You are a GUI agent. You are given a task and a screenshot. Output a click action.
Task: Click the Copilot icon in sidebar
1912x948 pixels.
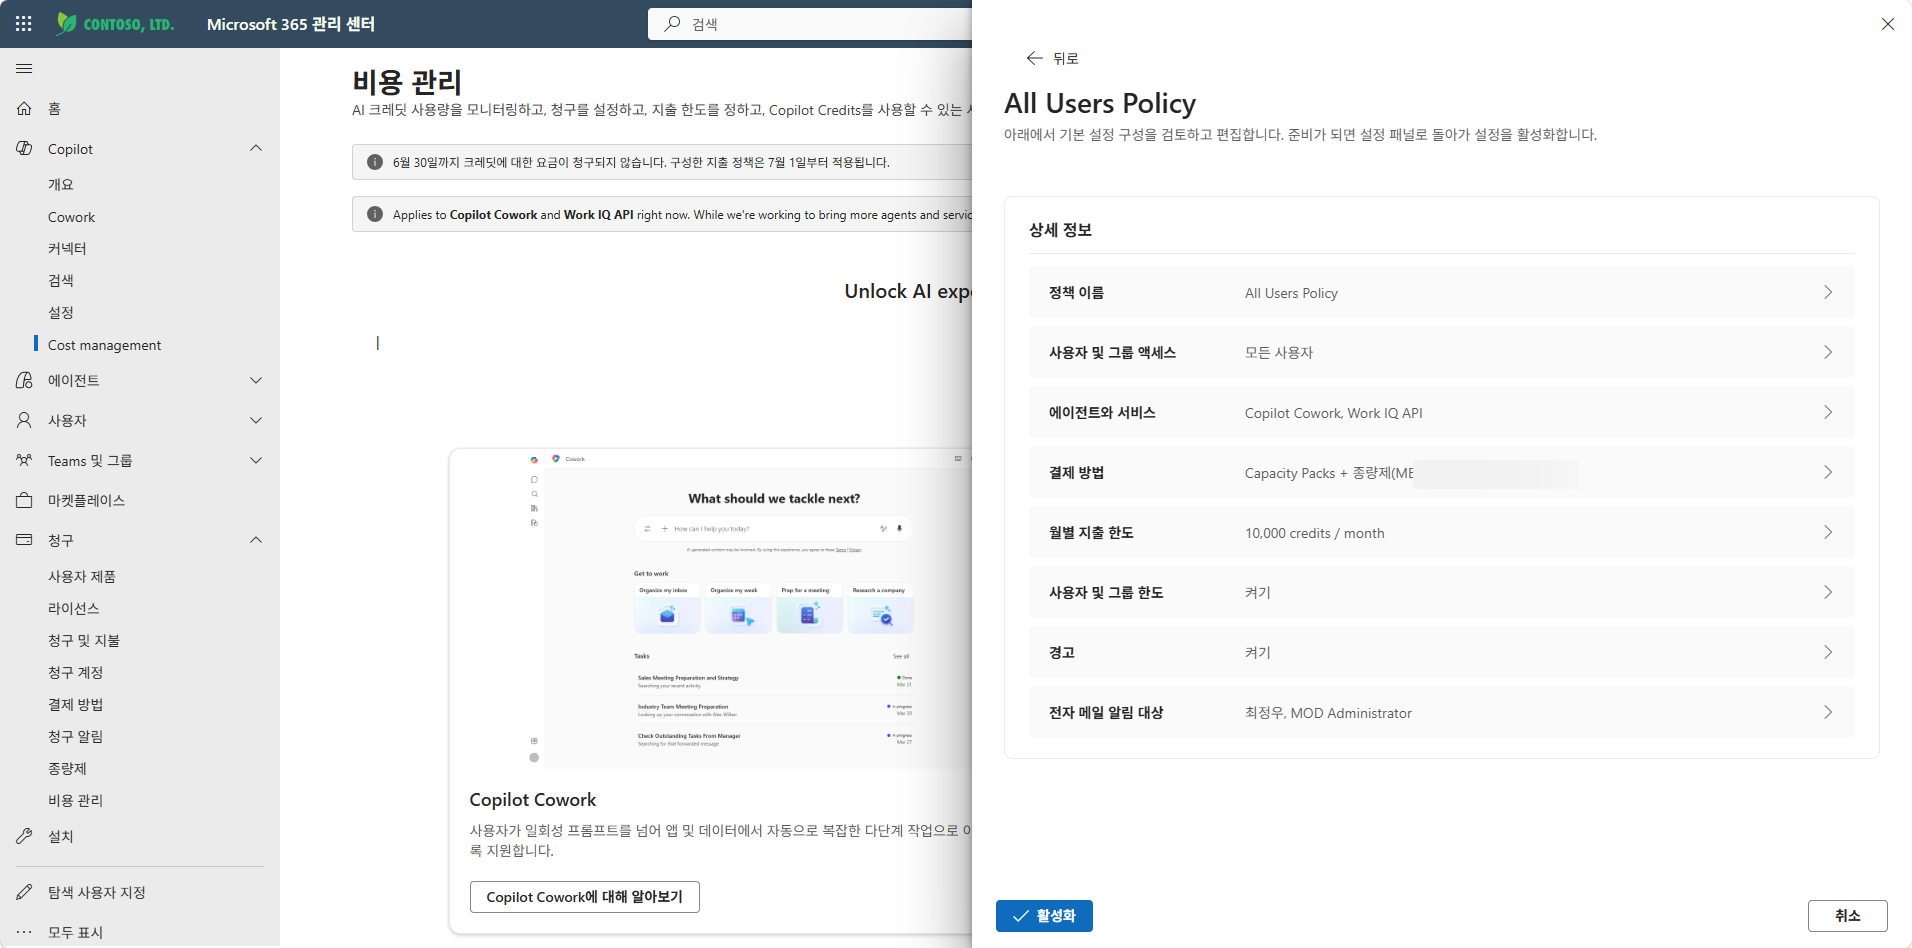[24, 148]
